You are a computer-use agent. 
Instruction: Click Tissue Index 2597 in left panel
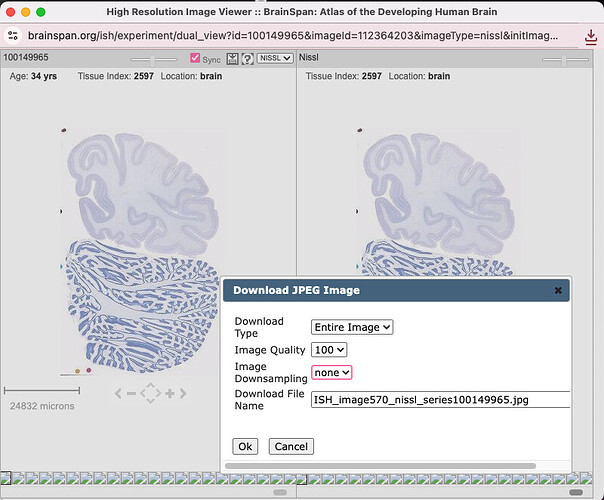pos(116,76)
